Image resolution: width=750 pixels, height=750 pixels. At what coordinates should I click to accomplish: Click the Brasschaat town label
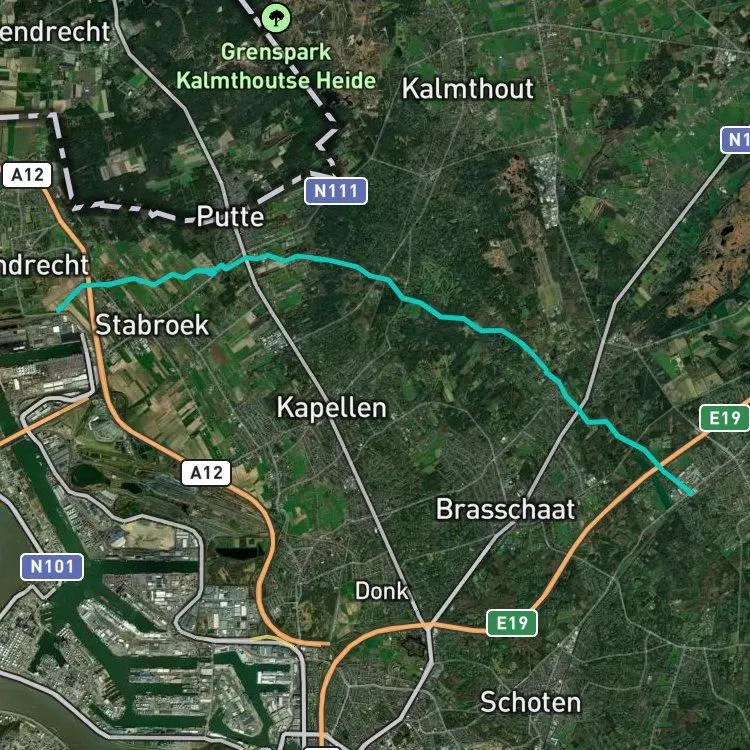point(506,509)
